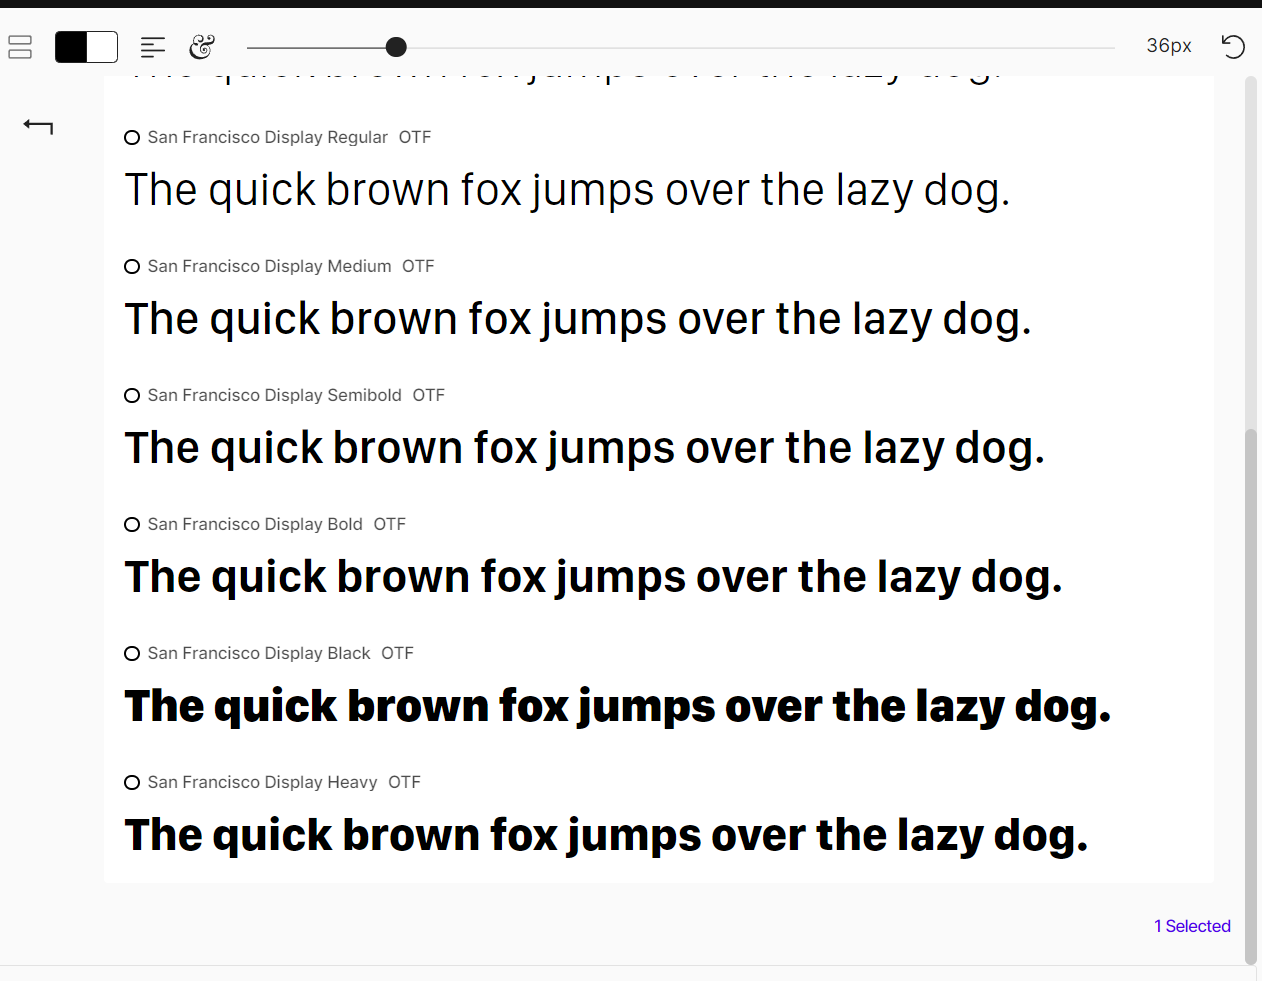Go back using the return arrow icon
Image resolution: width=1262 pixels, height=981 pixels.
[38, 126]
